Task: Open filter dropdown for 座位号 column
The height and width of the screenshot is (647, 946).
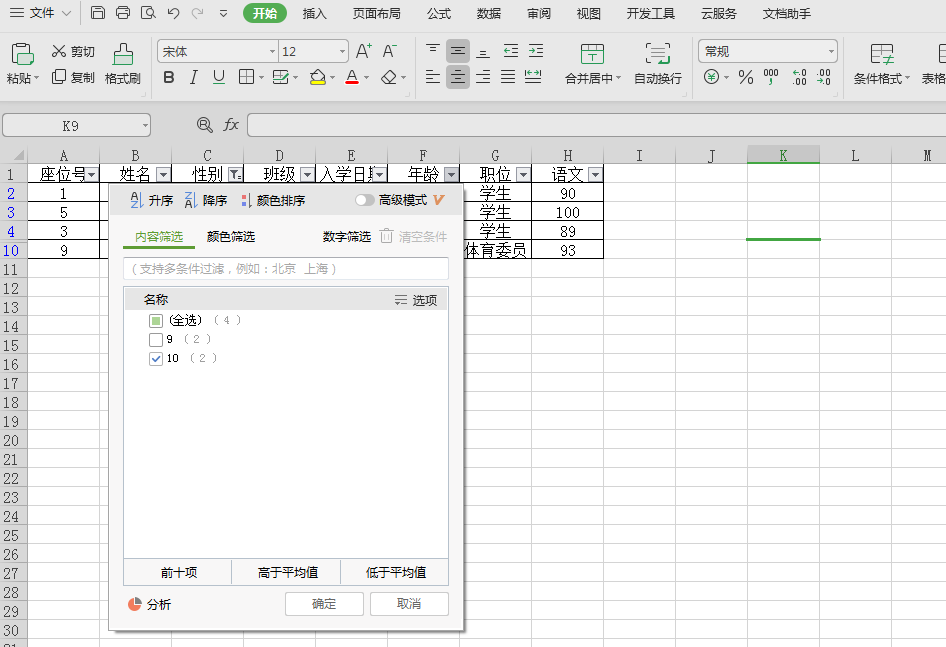Action: [x=92, y=175]
